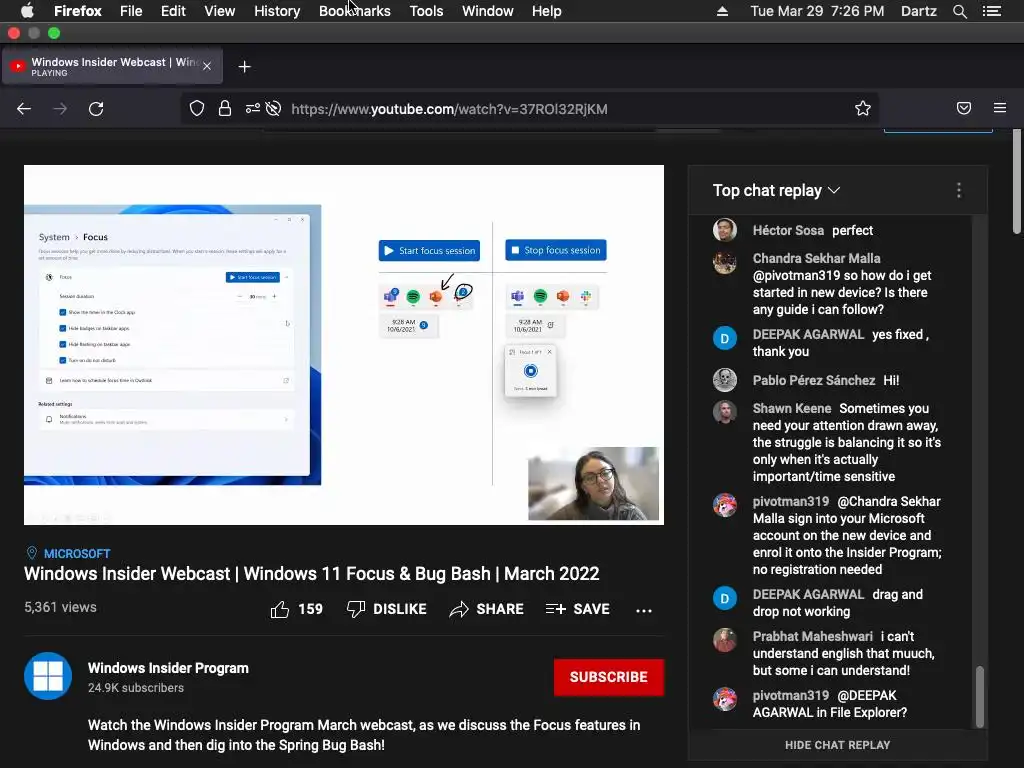Click Prabhat Maheshwari's chat avatar

(x=724, y=640)
